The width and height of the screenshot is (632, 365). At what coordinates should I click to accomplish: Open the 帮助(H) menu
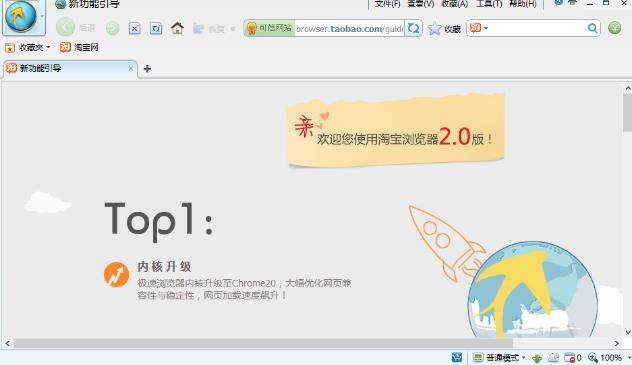tap(523, 4)
